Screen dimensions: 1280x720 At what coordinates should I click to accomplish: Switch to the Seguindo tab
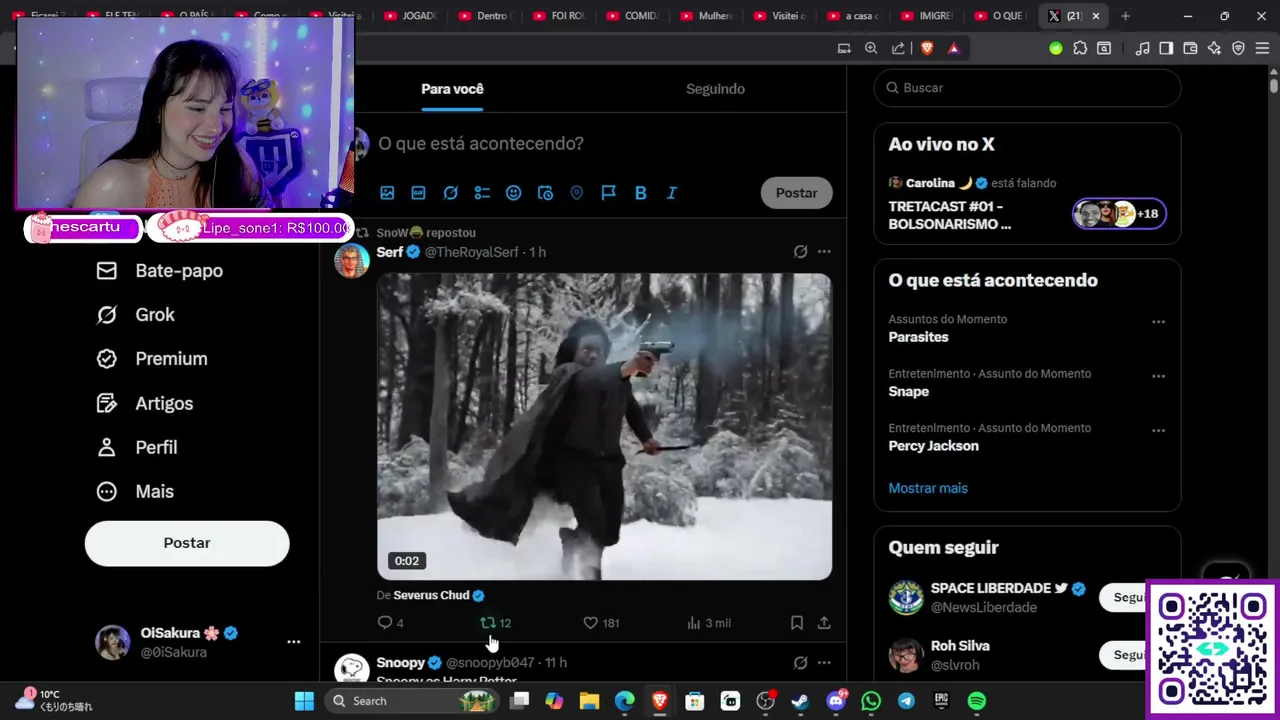715,89
